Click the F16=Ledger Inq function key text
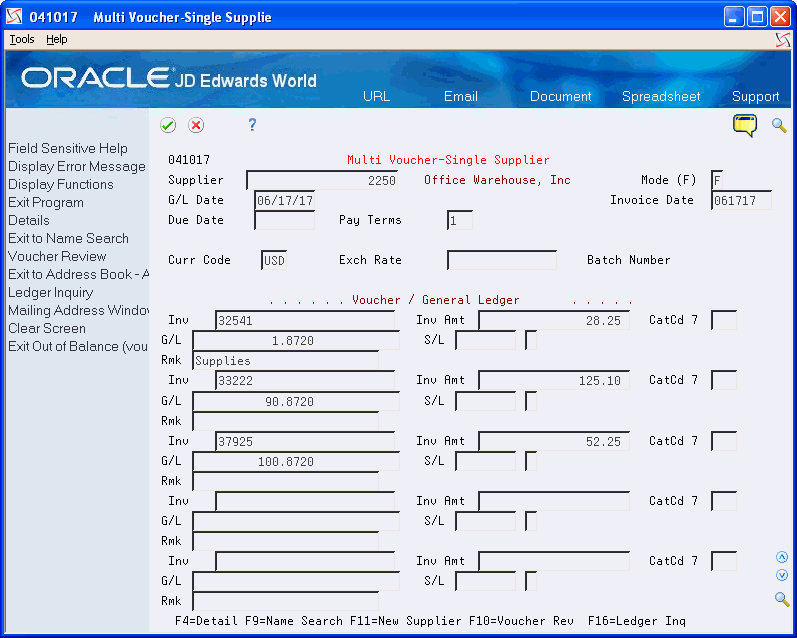797x638 pixels. click(636, 621)
